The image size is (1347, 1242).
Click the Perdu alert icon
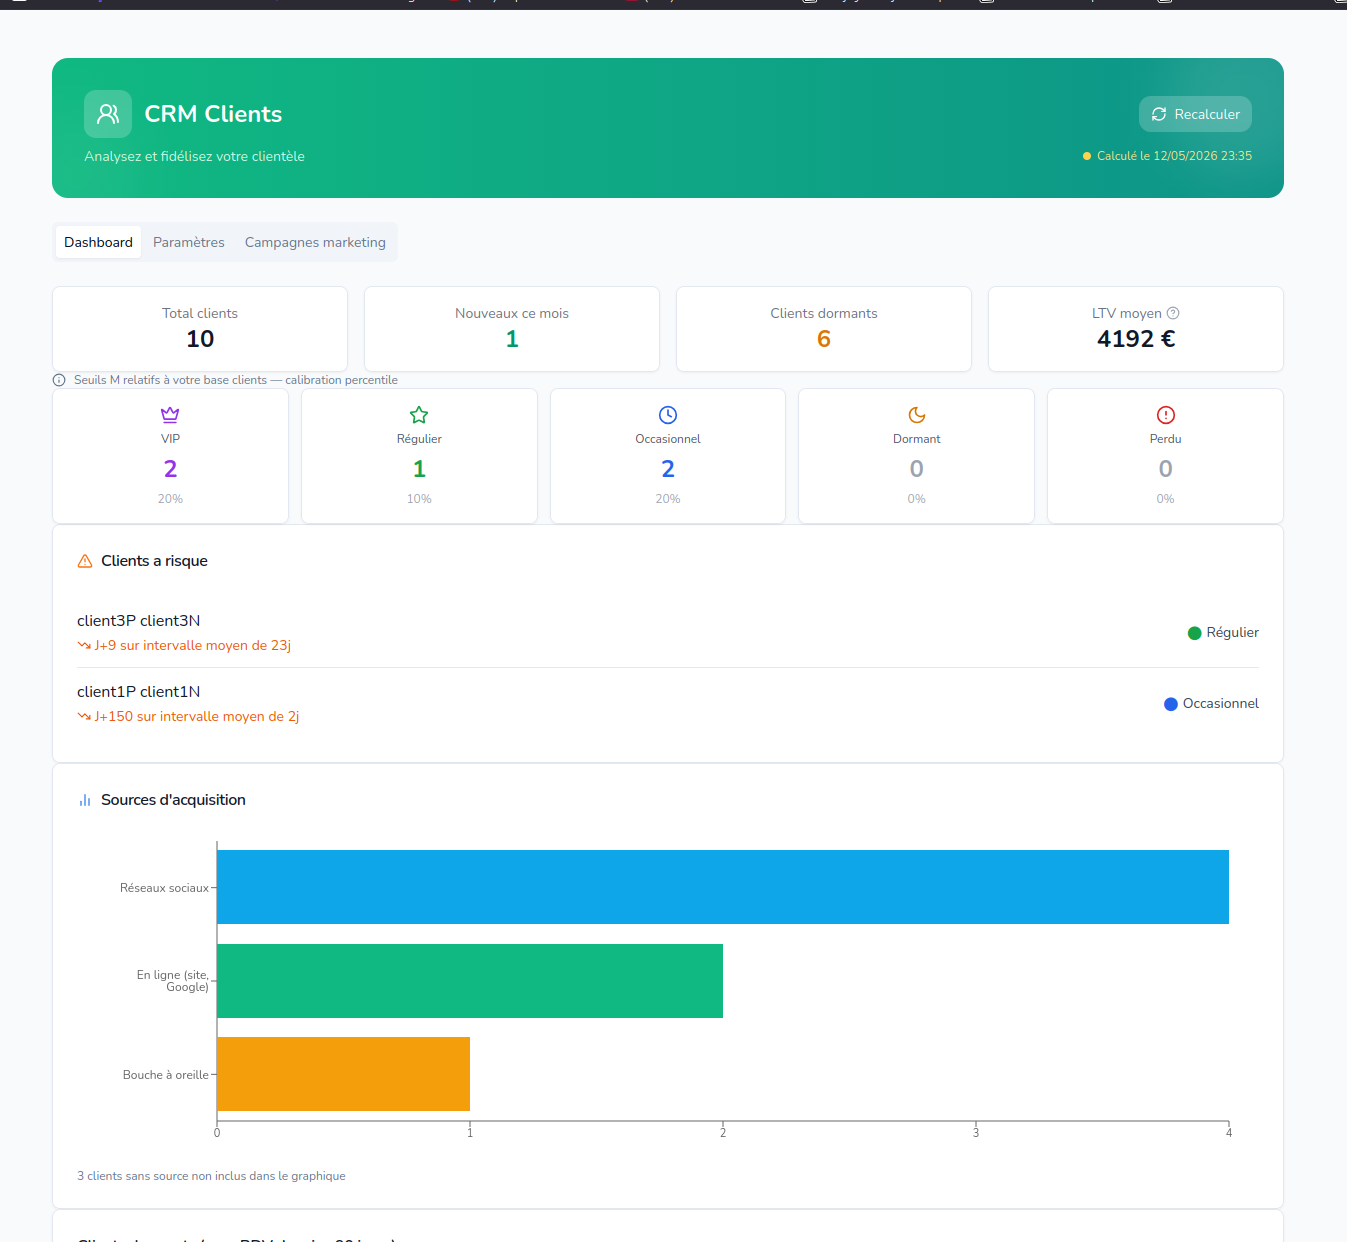pos(1166,415)
